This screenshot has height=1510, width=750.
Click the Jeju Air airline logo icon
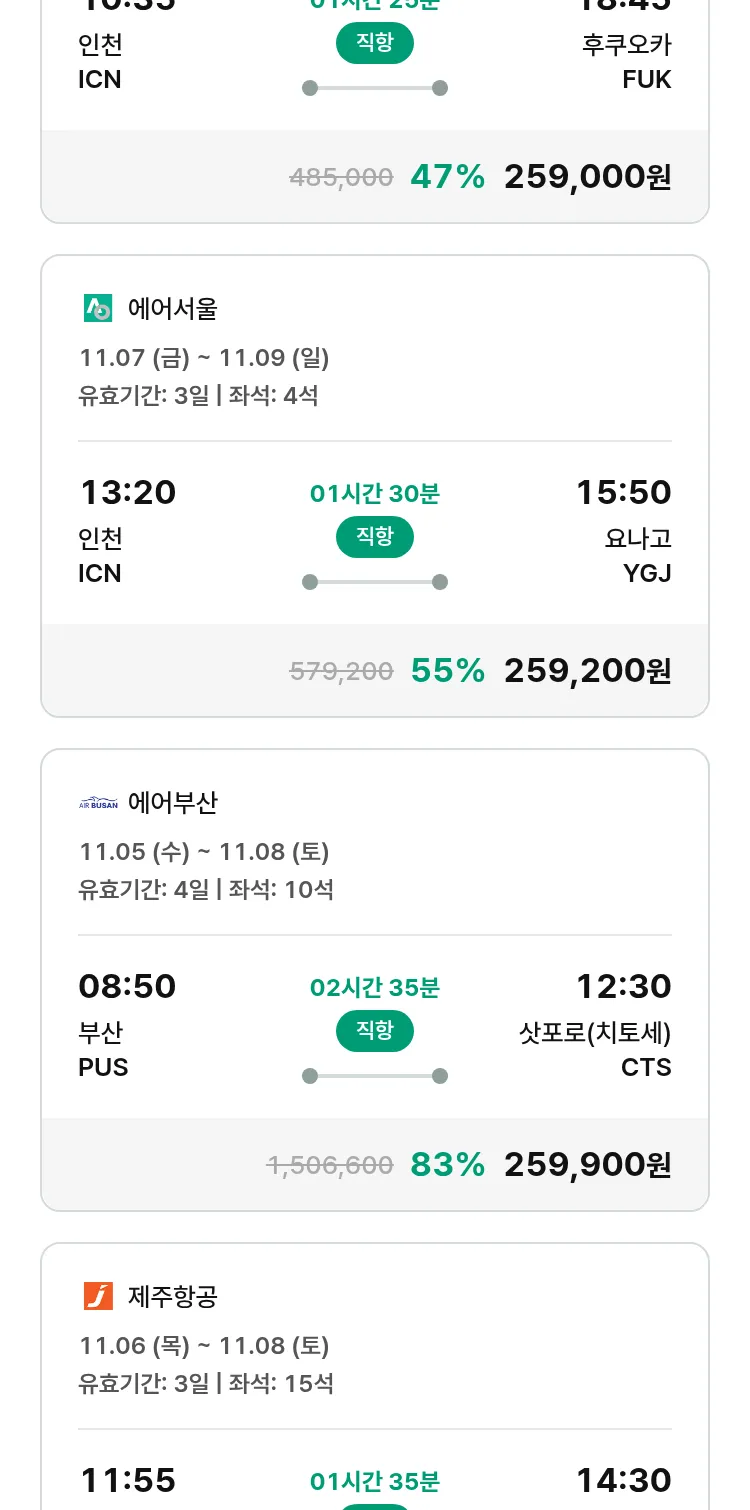[x=98, y=1297]
